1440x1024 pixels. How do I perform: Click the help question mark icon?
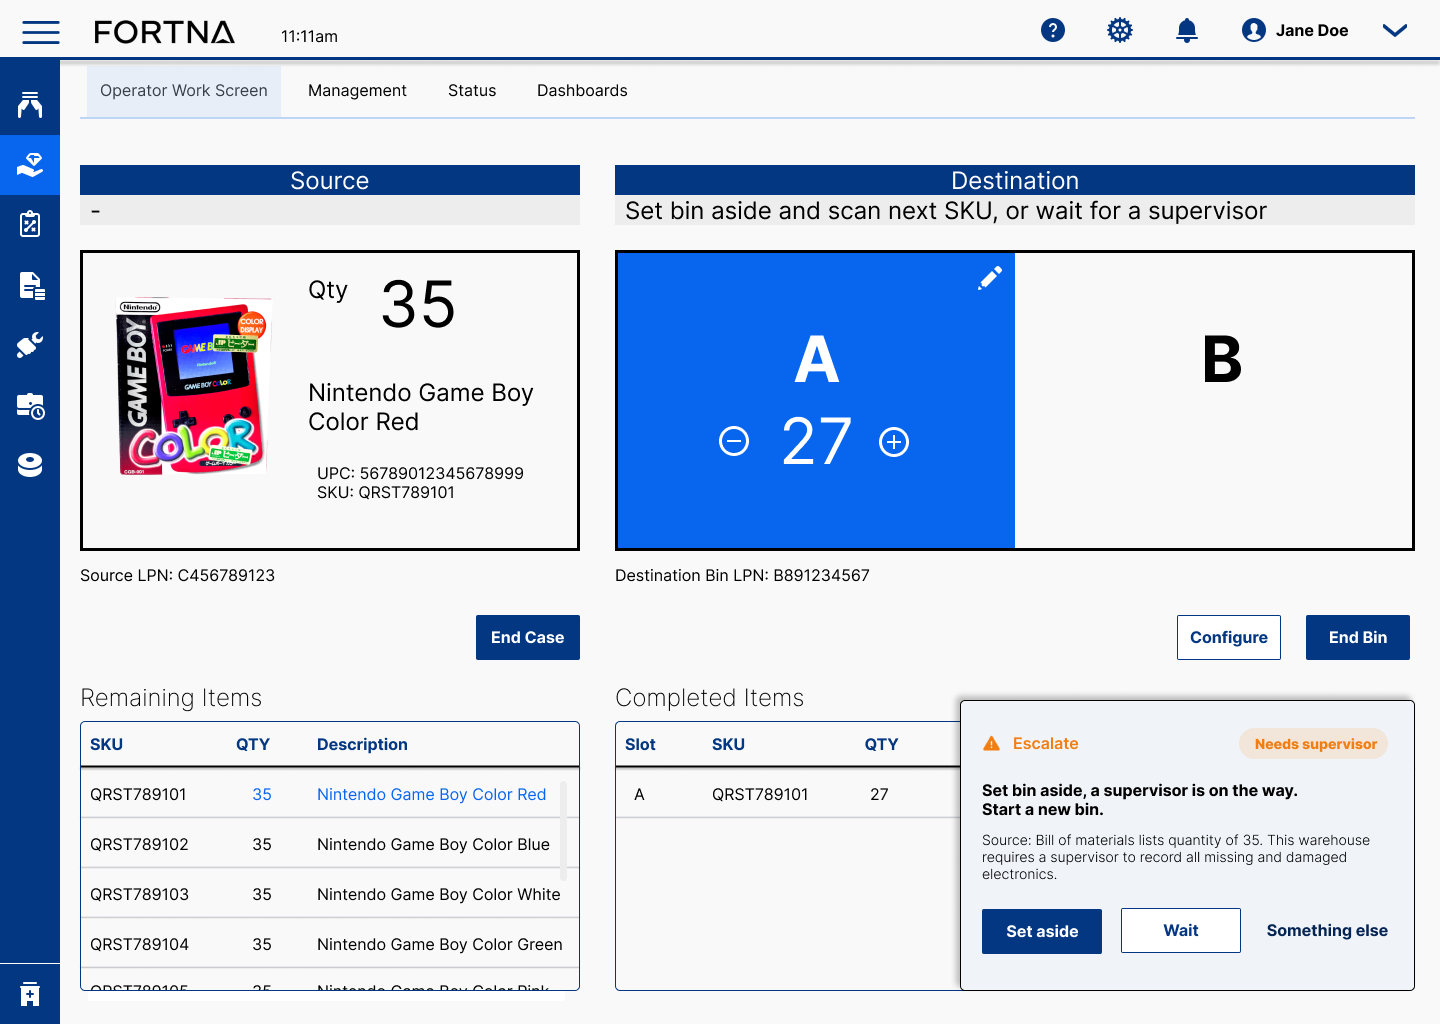point(1053,30)
